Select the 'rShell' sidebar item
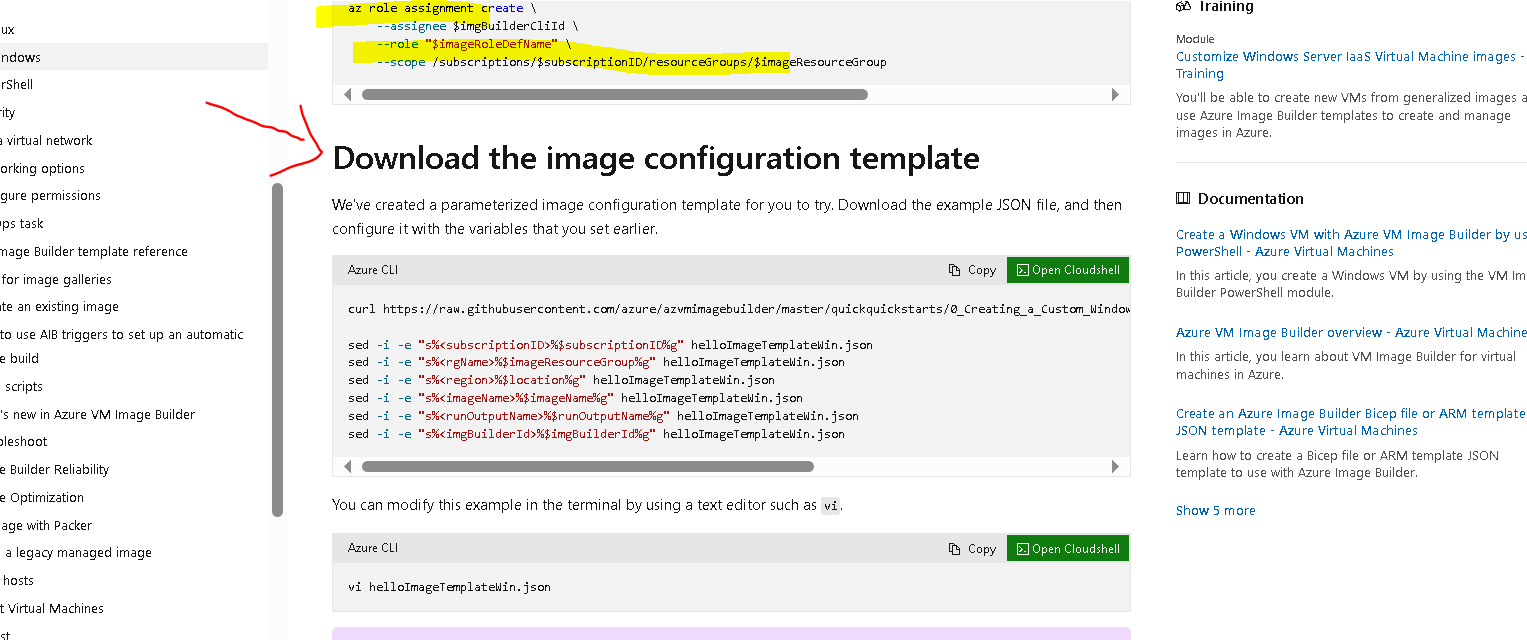The height and width of the screenshot is (640, 1527). [x=17, y=85]
